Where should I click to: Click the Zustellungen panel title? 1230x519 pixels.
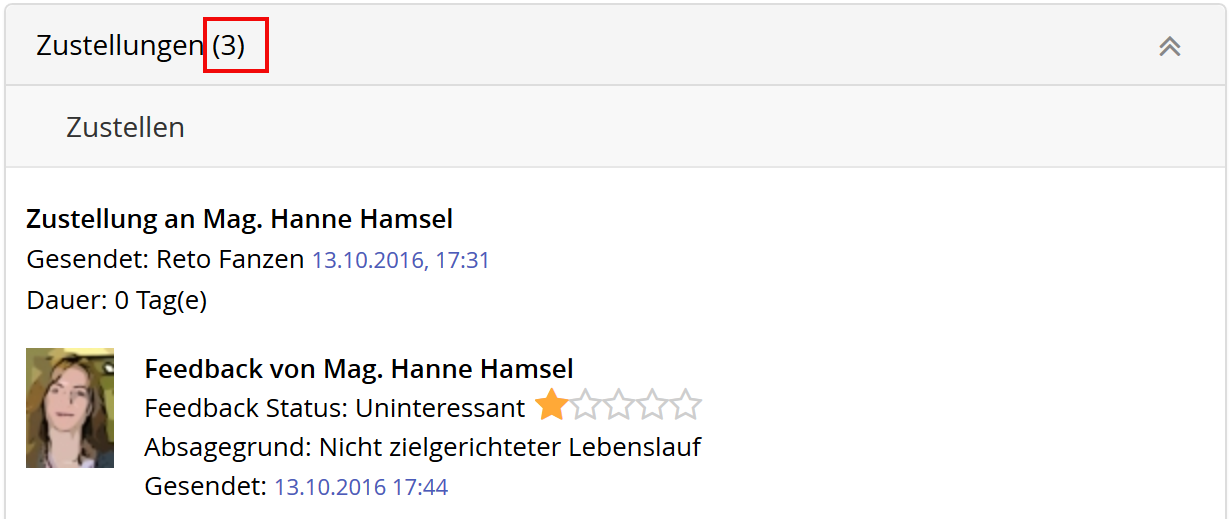(120, 46)
